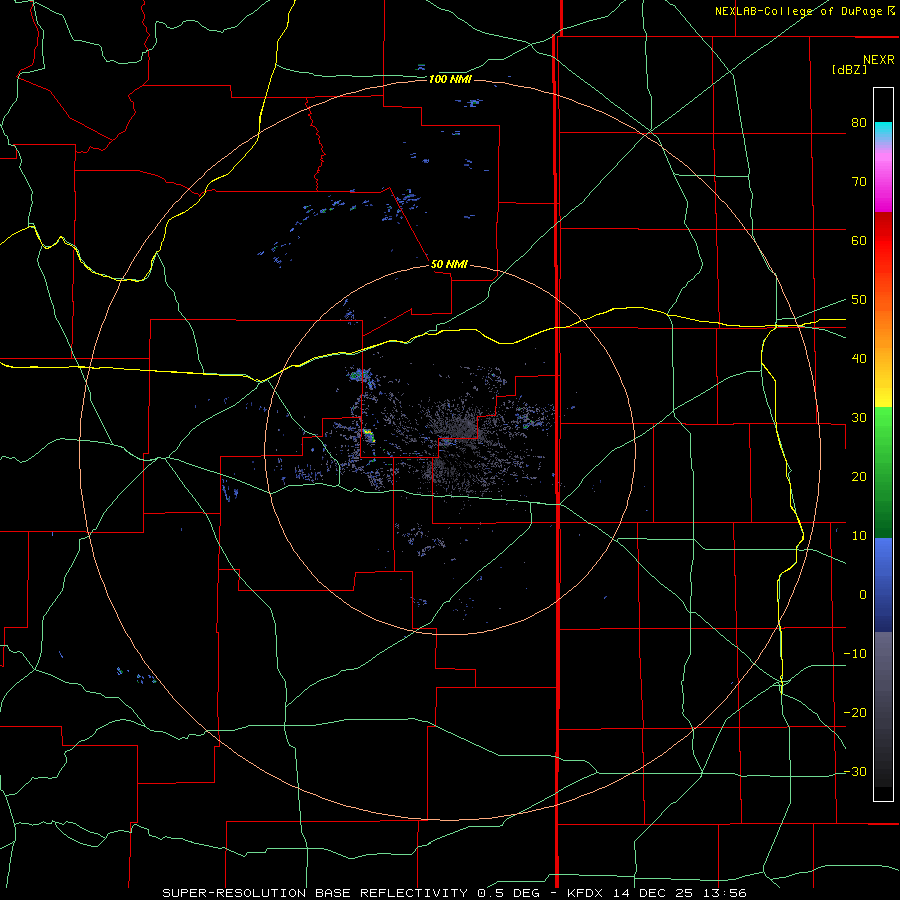Viewport: 900px width, 900px height.
Task: Click the [dBZ] units label
Action: coord(849,69)
